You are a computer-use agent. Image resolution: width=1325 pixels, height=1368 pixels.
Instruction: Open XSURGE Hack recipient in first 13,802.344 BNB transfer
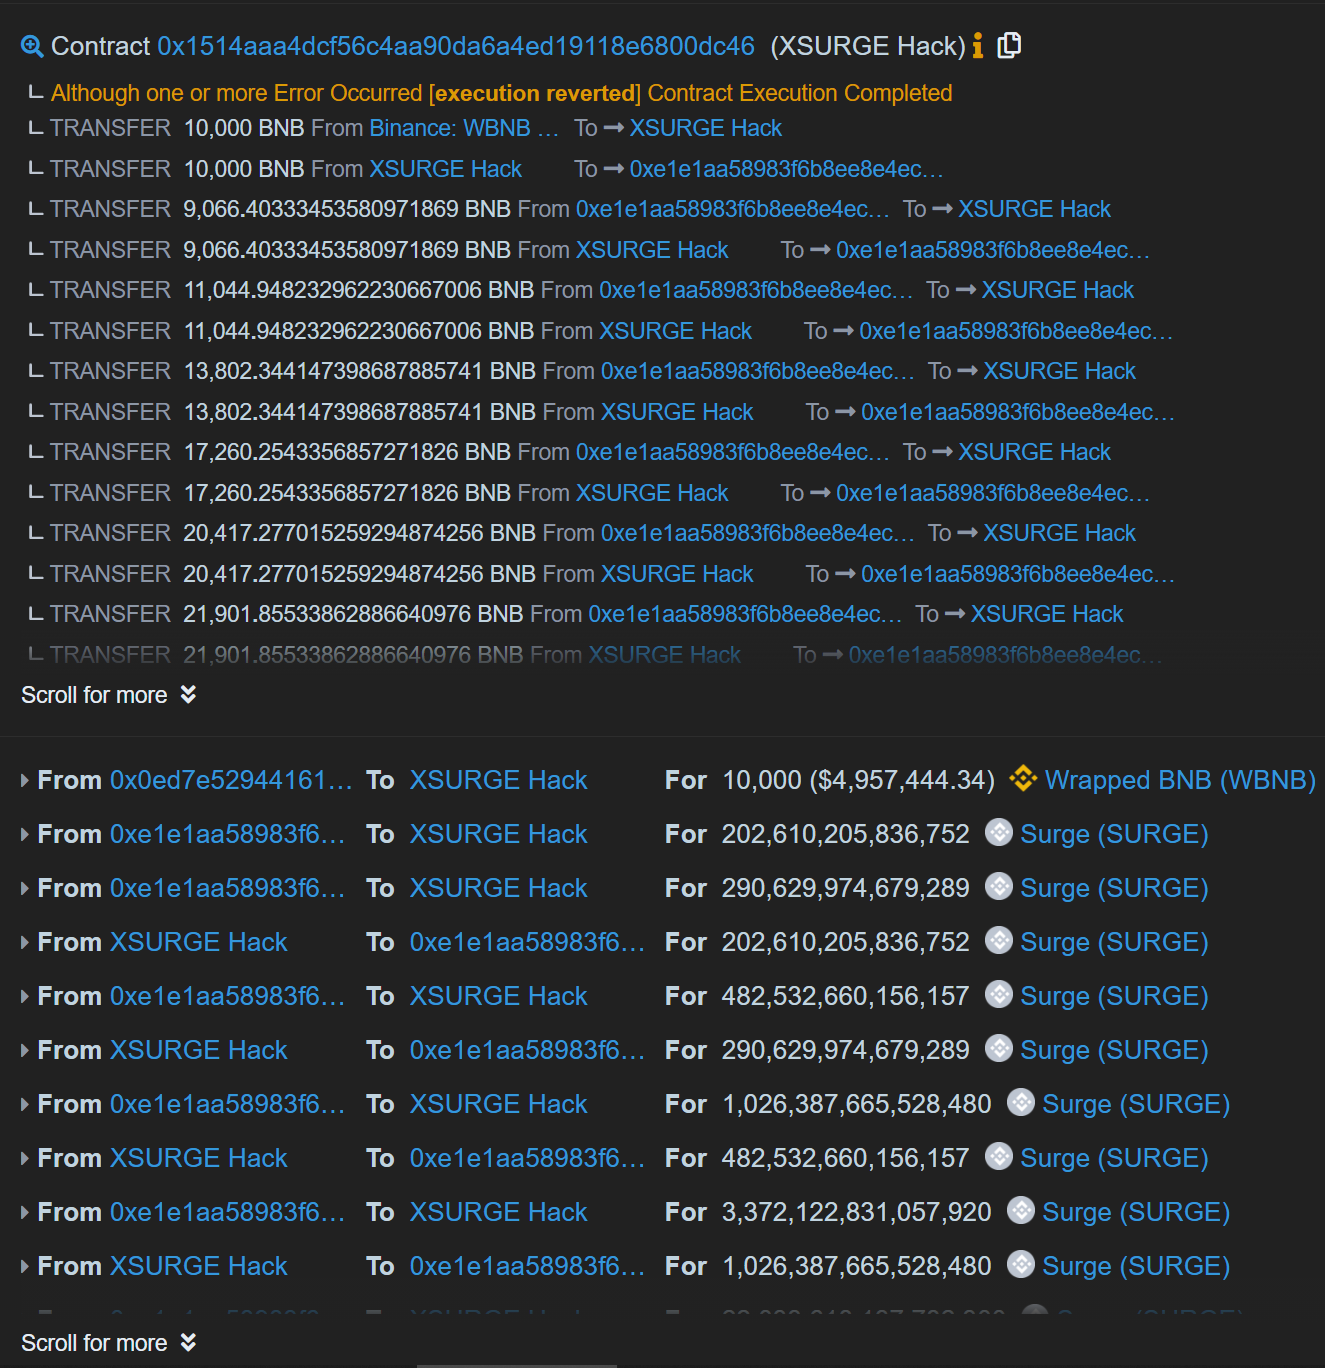click(x=1059, y=371)
